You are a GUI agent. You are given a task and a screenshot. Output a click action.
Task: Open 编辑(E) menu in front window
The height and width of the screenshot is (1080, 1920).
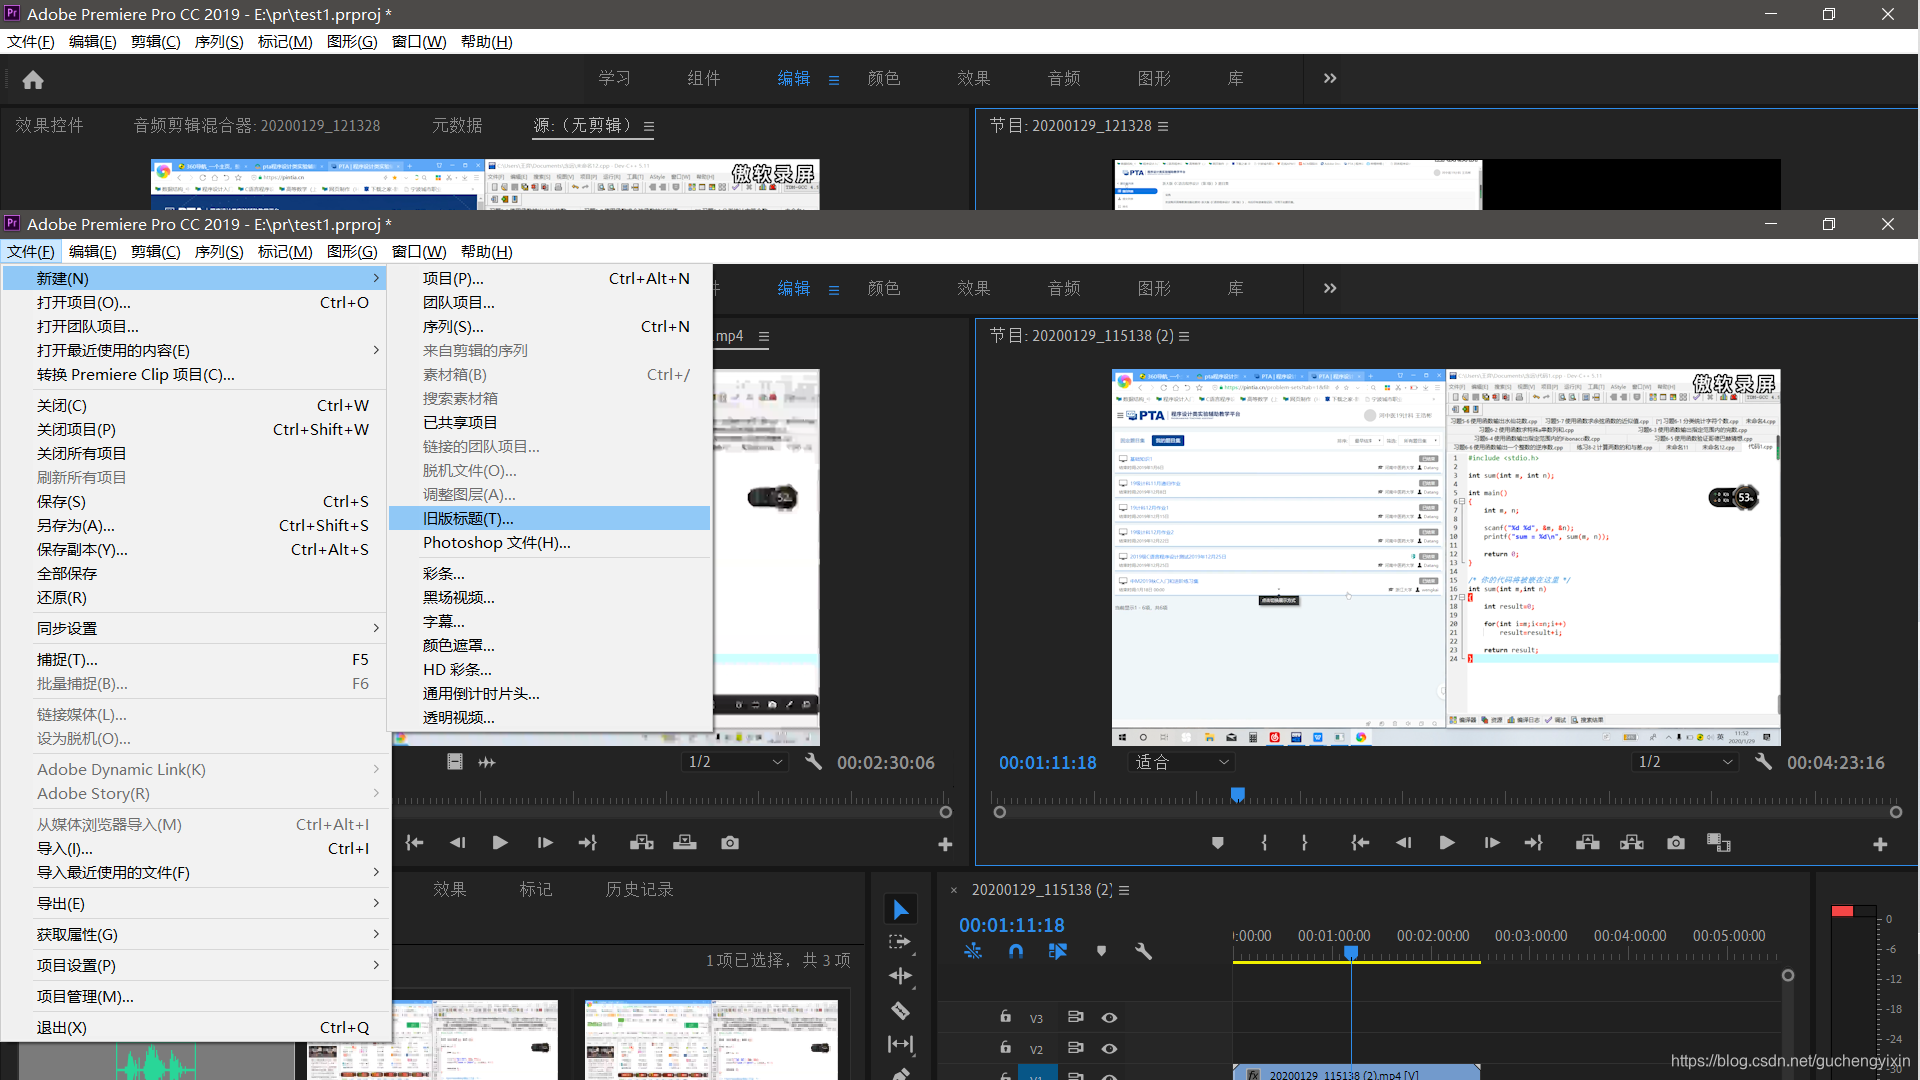tap(92, 251)
